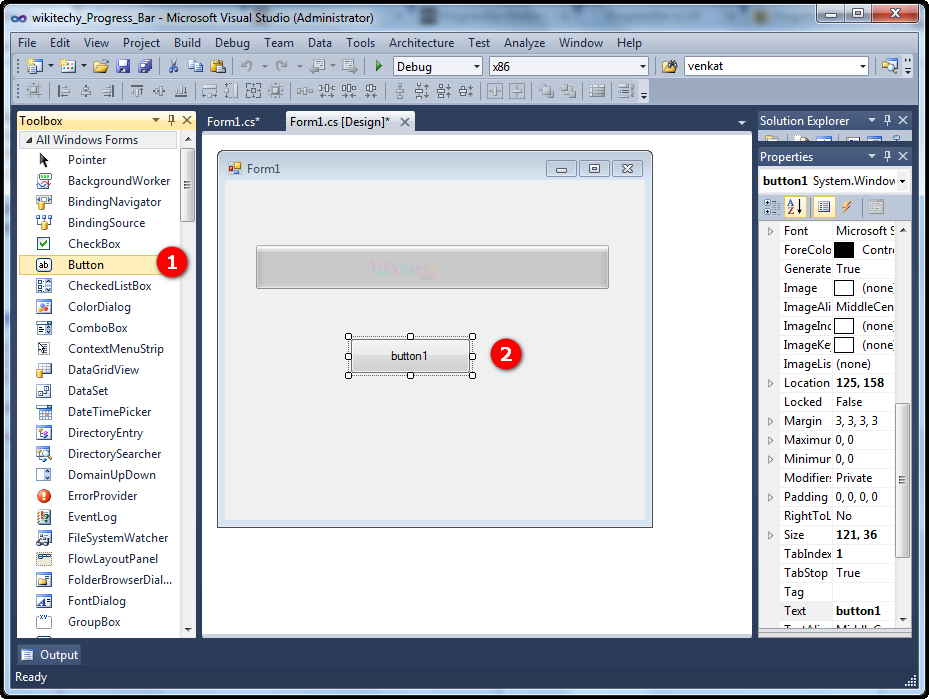Switch to the Form1.cs* code tab
929x699 pixels.
[x=233, y=122]
